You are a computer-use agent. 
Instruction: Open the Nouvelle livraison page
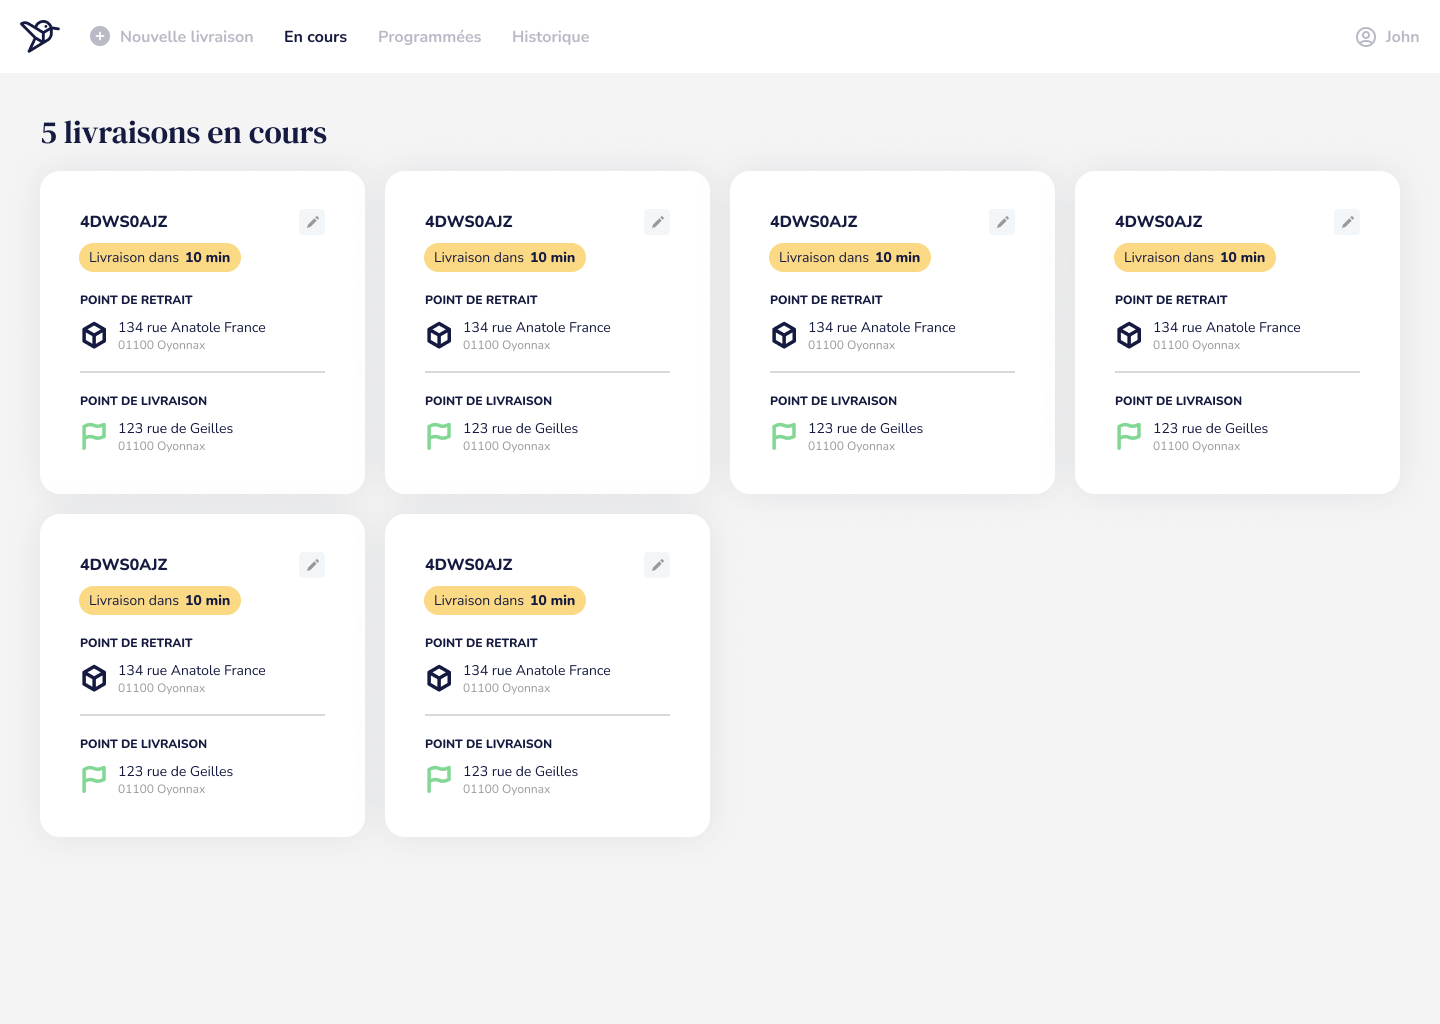tap(186, 37)
